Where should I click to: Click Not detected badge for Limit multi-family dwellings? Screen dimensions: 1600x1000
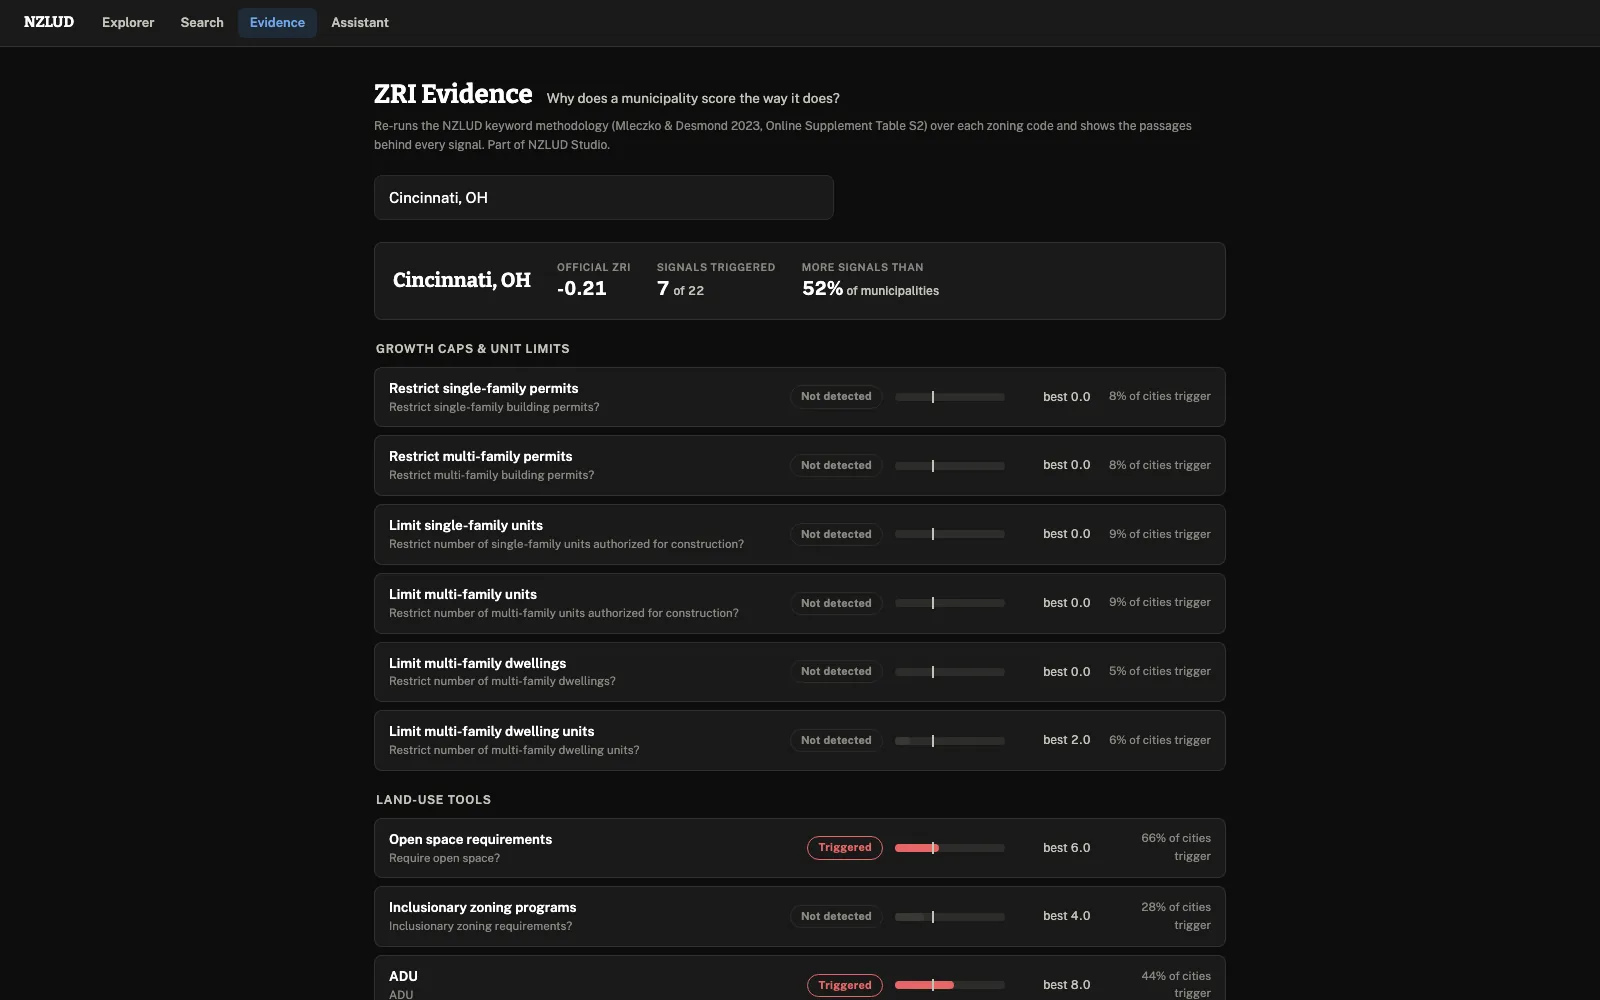click(x=836, y=672)
